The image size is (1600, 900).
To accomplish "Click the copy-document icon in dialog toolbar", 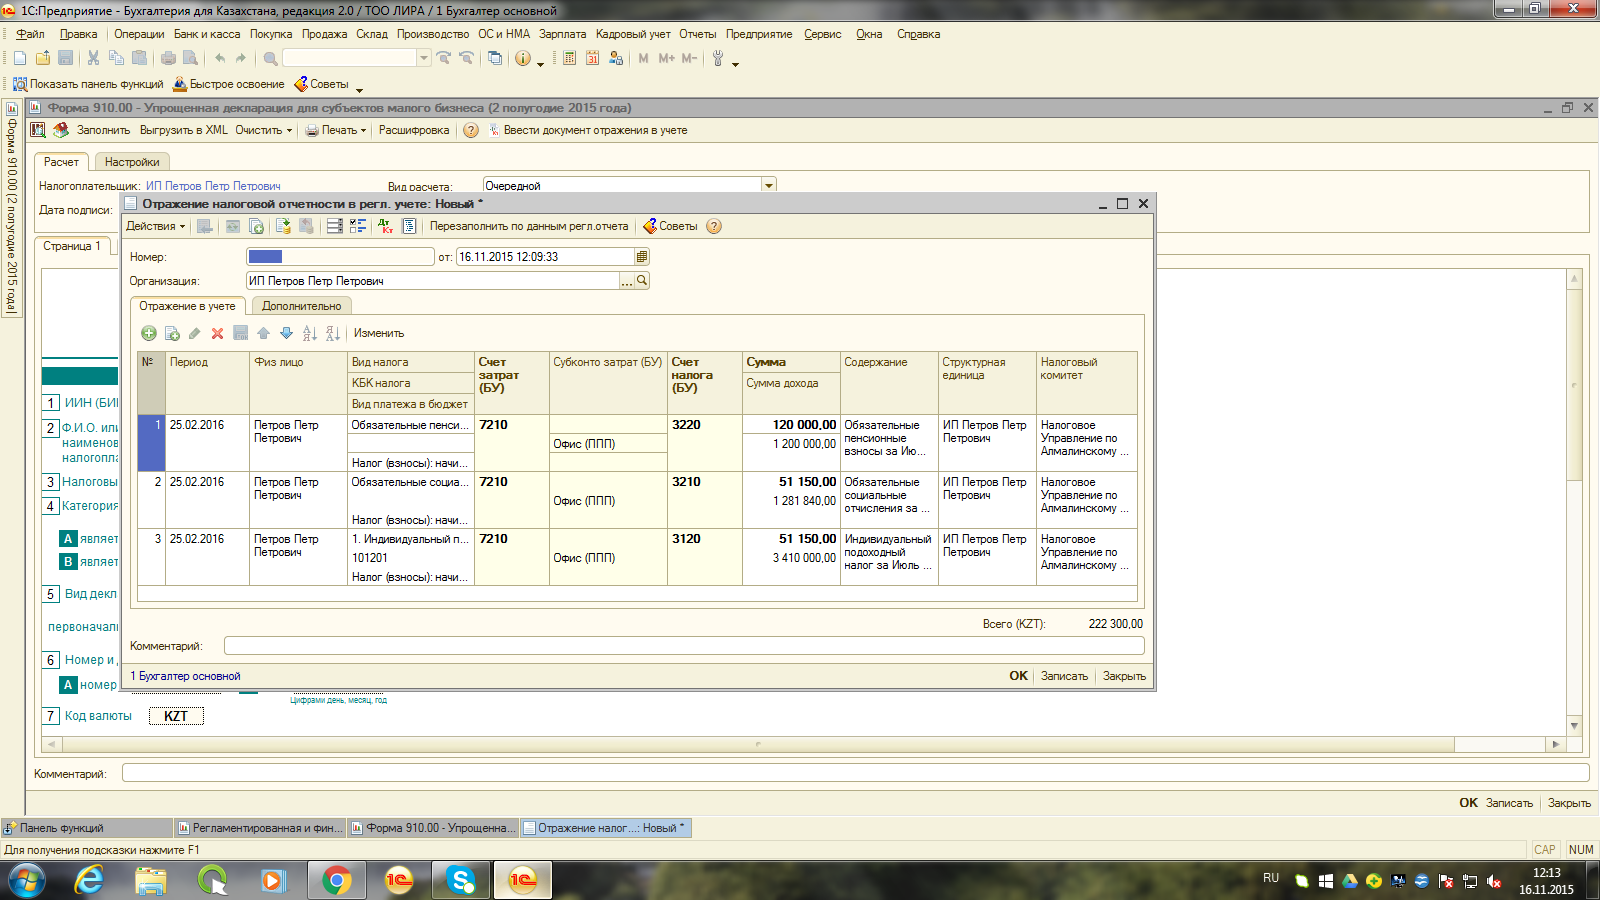I will 256,226.
